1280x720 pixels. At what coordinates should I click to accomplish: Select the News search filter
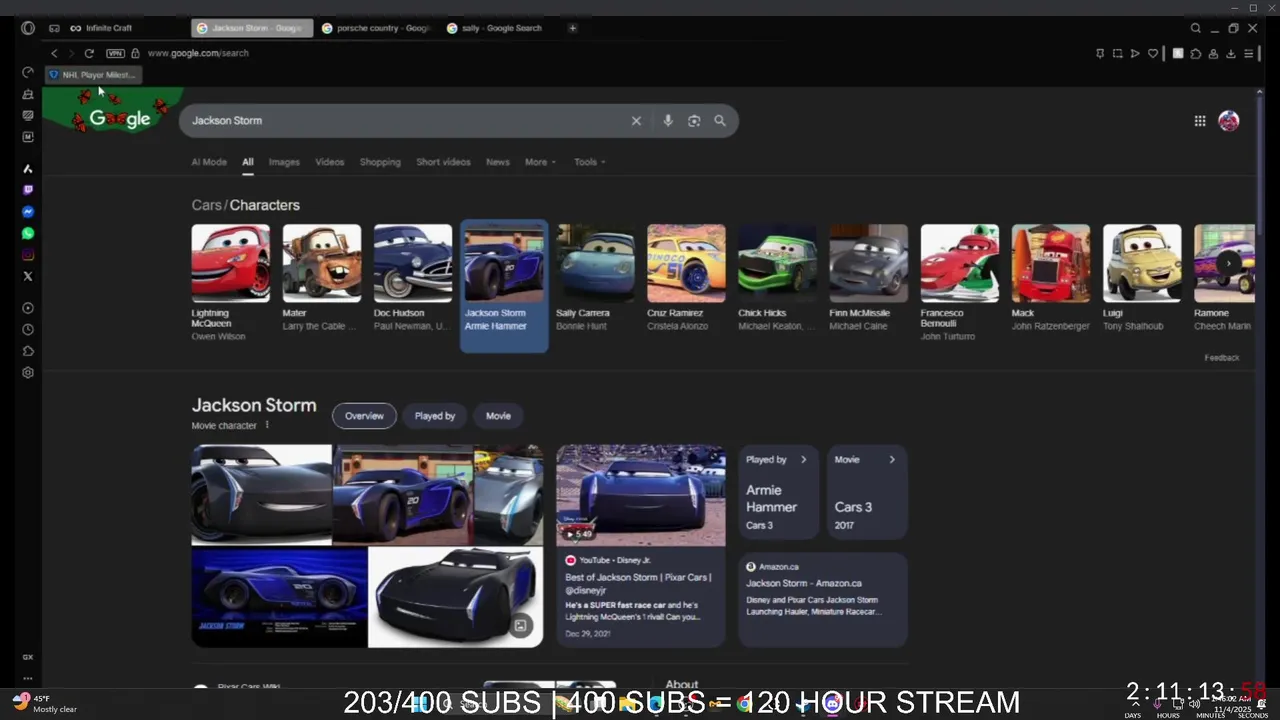(498, 162)
